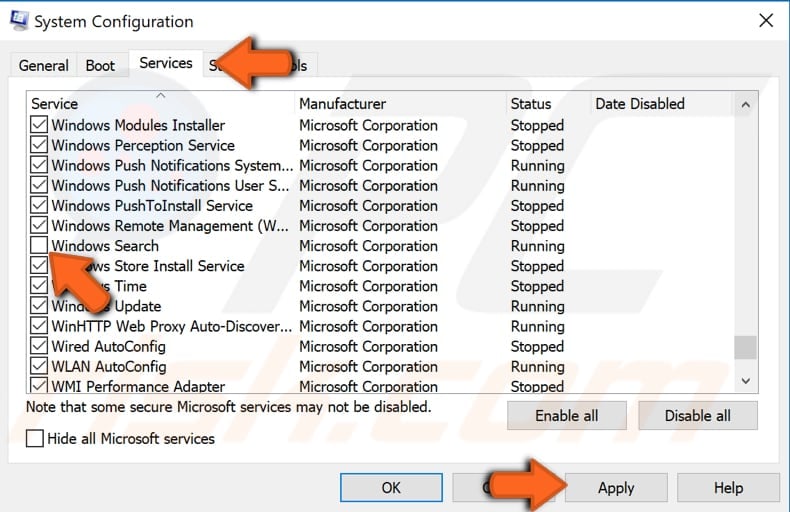
Task: Uncheck Windows Modules Installer service
Action: click(39, 124)
